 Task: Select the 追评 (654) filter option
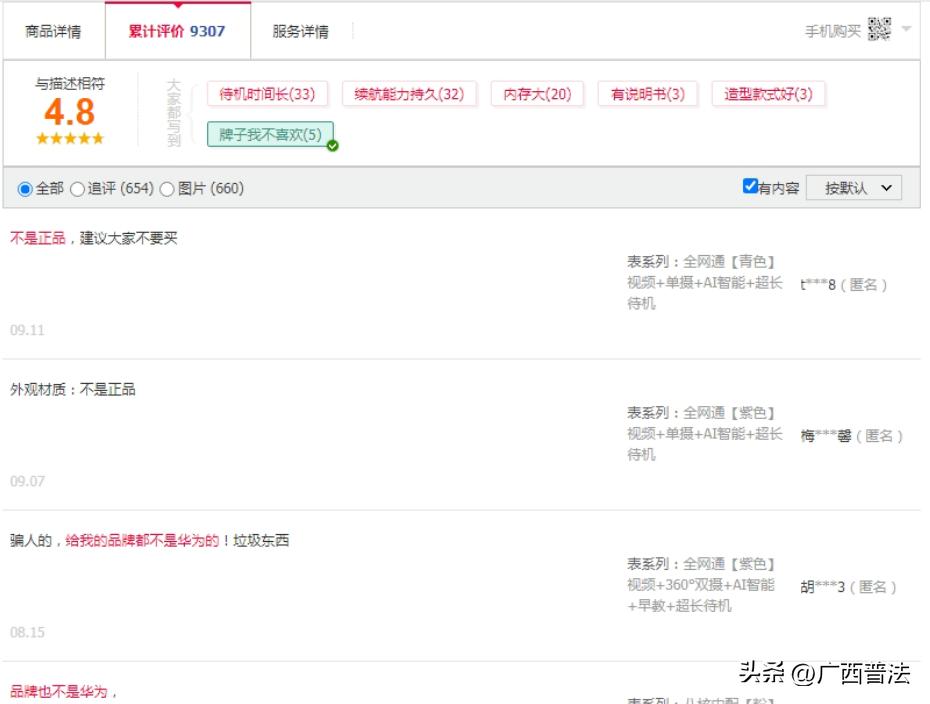[76, 187]
